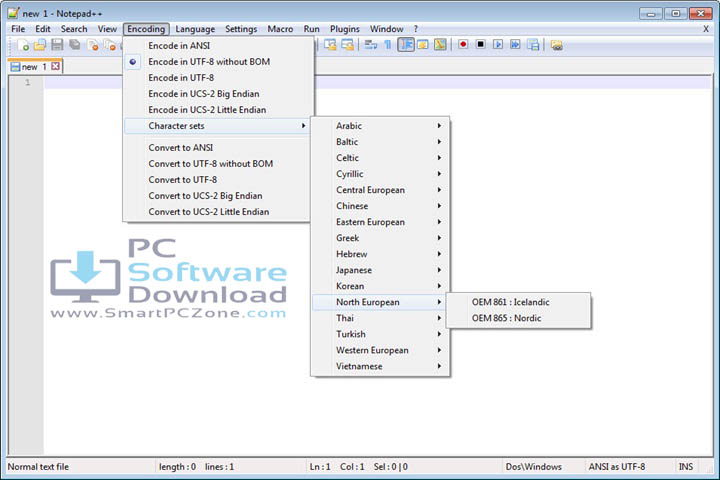Click the Synchronize Vertical Scrolling icon
Image resolution: width=720 pixels, height=480 pixels.
(330, 45)
